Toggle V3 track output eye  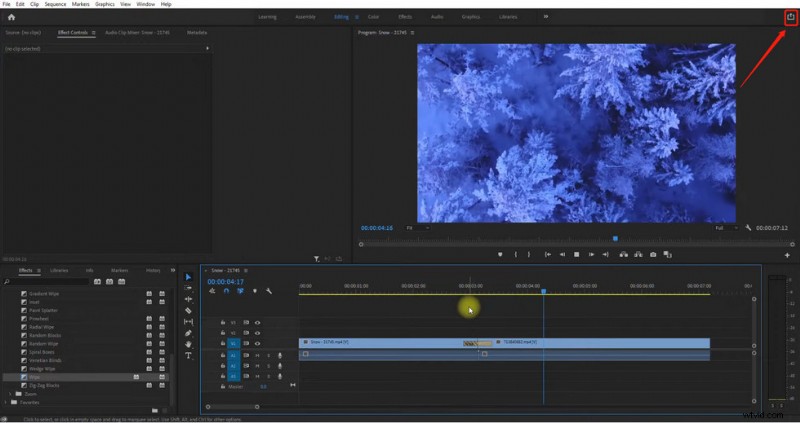pos(257,322)
